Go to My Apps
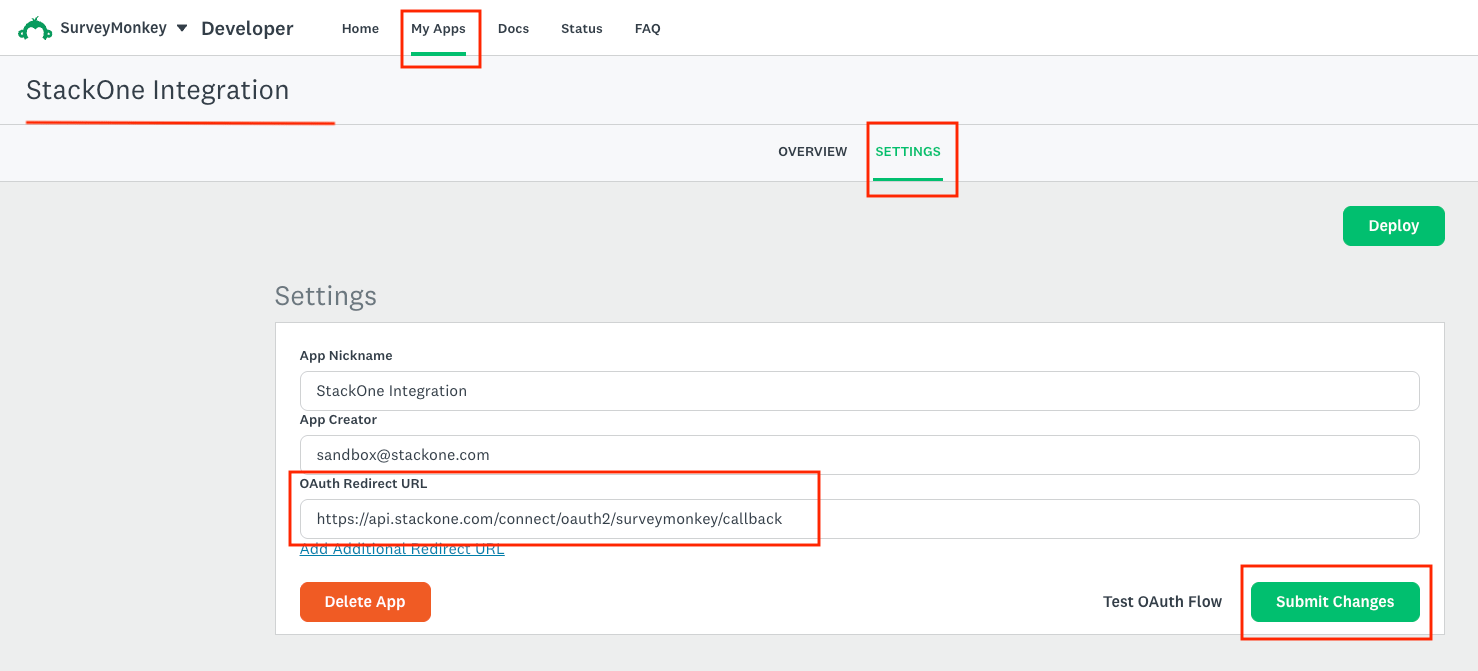Viewport: 1478px width, 671px height. click(438, 29)
